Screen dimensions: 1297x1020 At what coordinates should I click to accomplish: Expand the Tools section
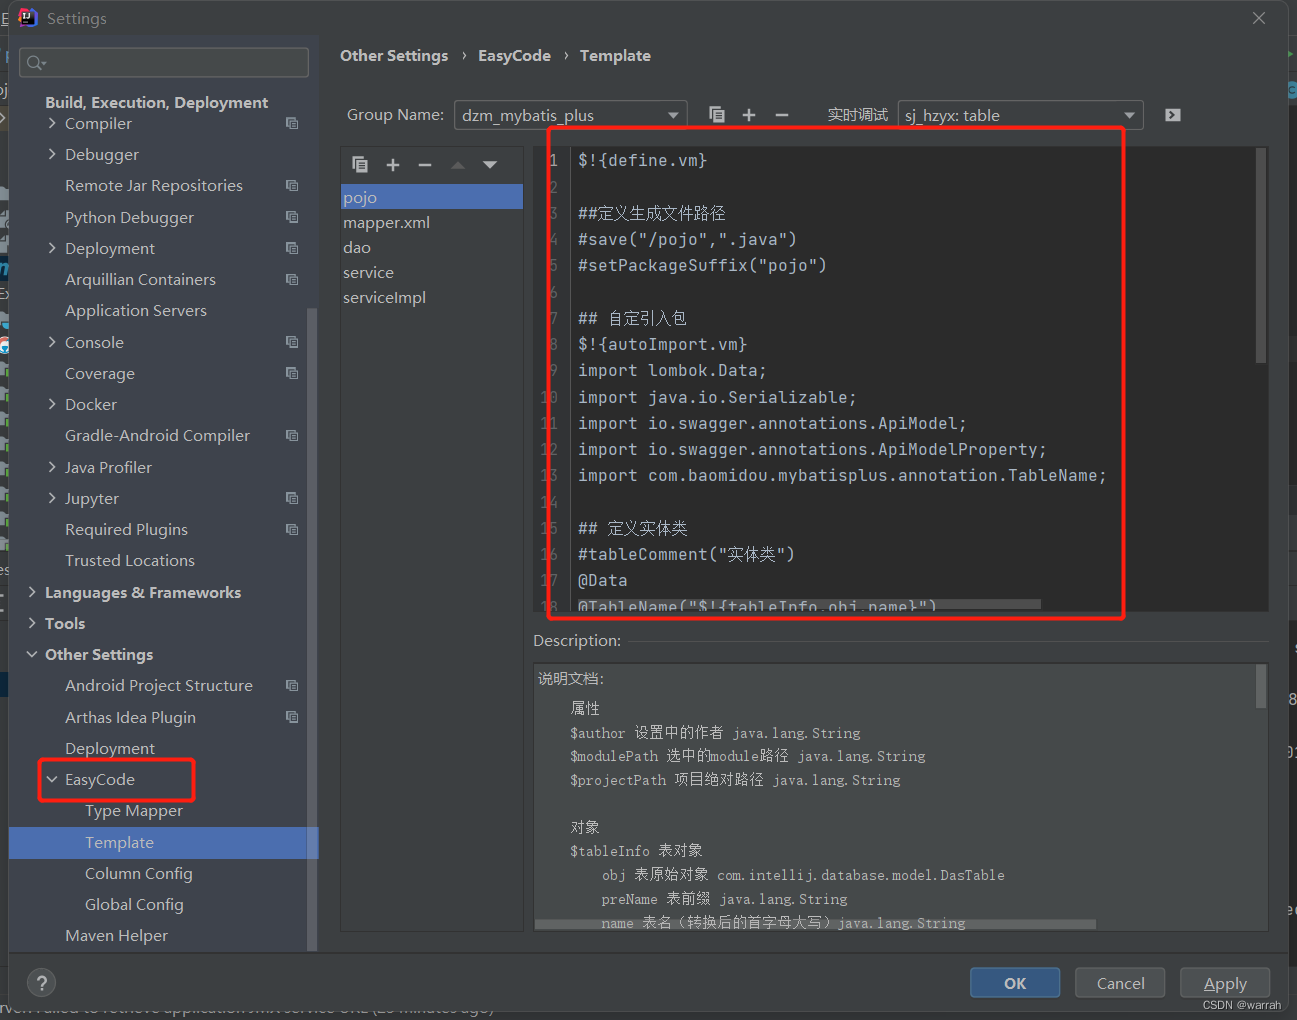click(x=32, y=623)
